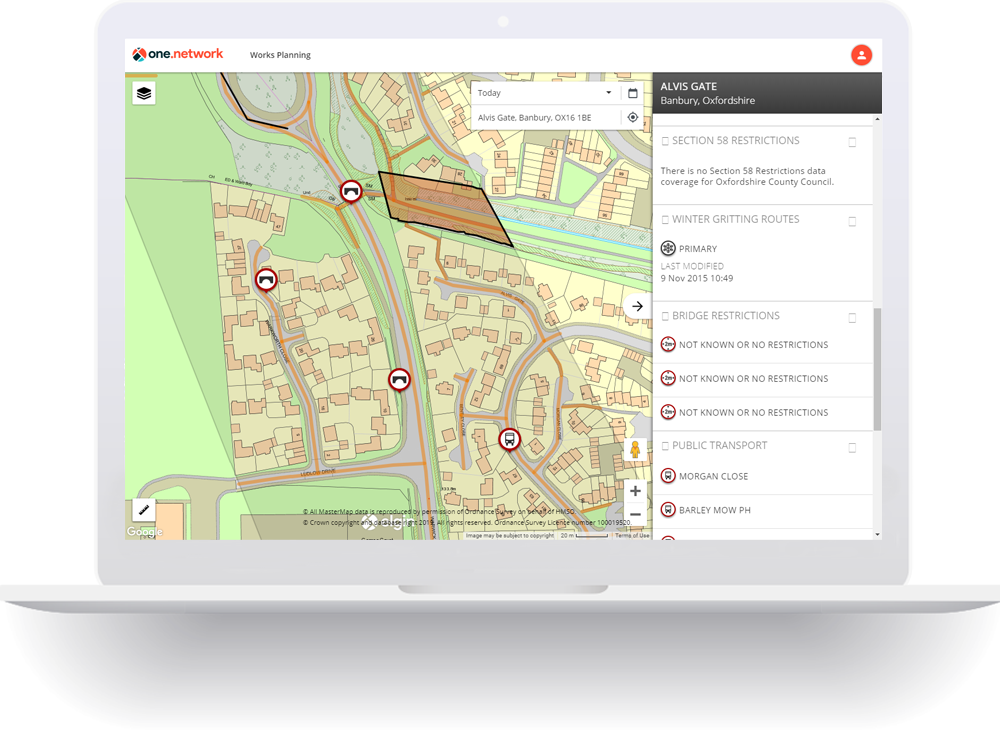1000x730 pixels.
Task: Tick the Winter Gritting Routes checkbox
Action: [x=852, y=221]
